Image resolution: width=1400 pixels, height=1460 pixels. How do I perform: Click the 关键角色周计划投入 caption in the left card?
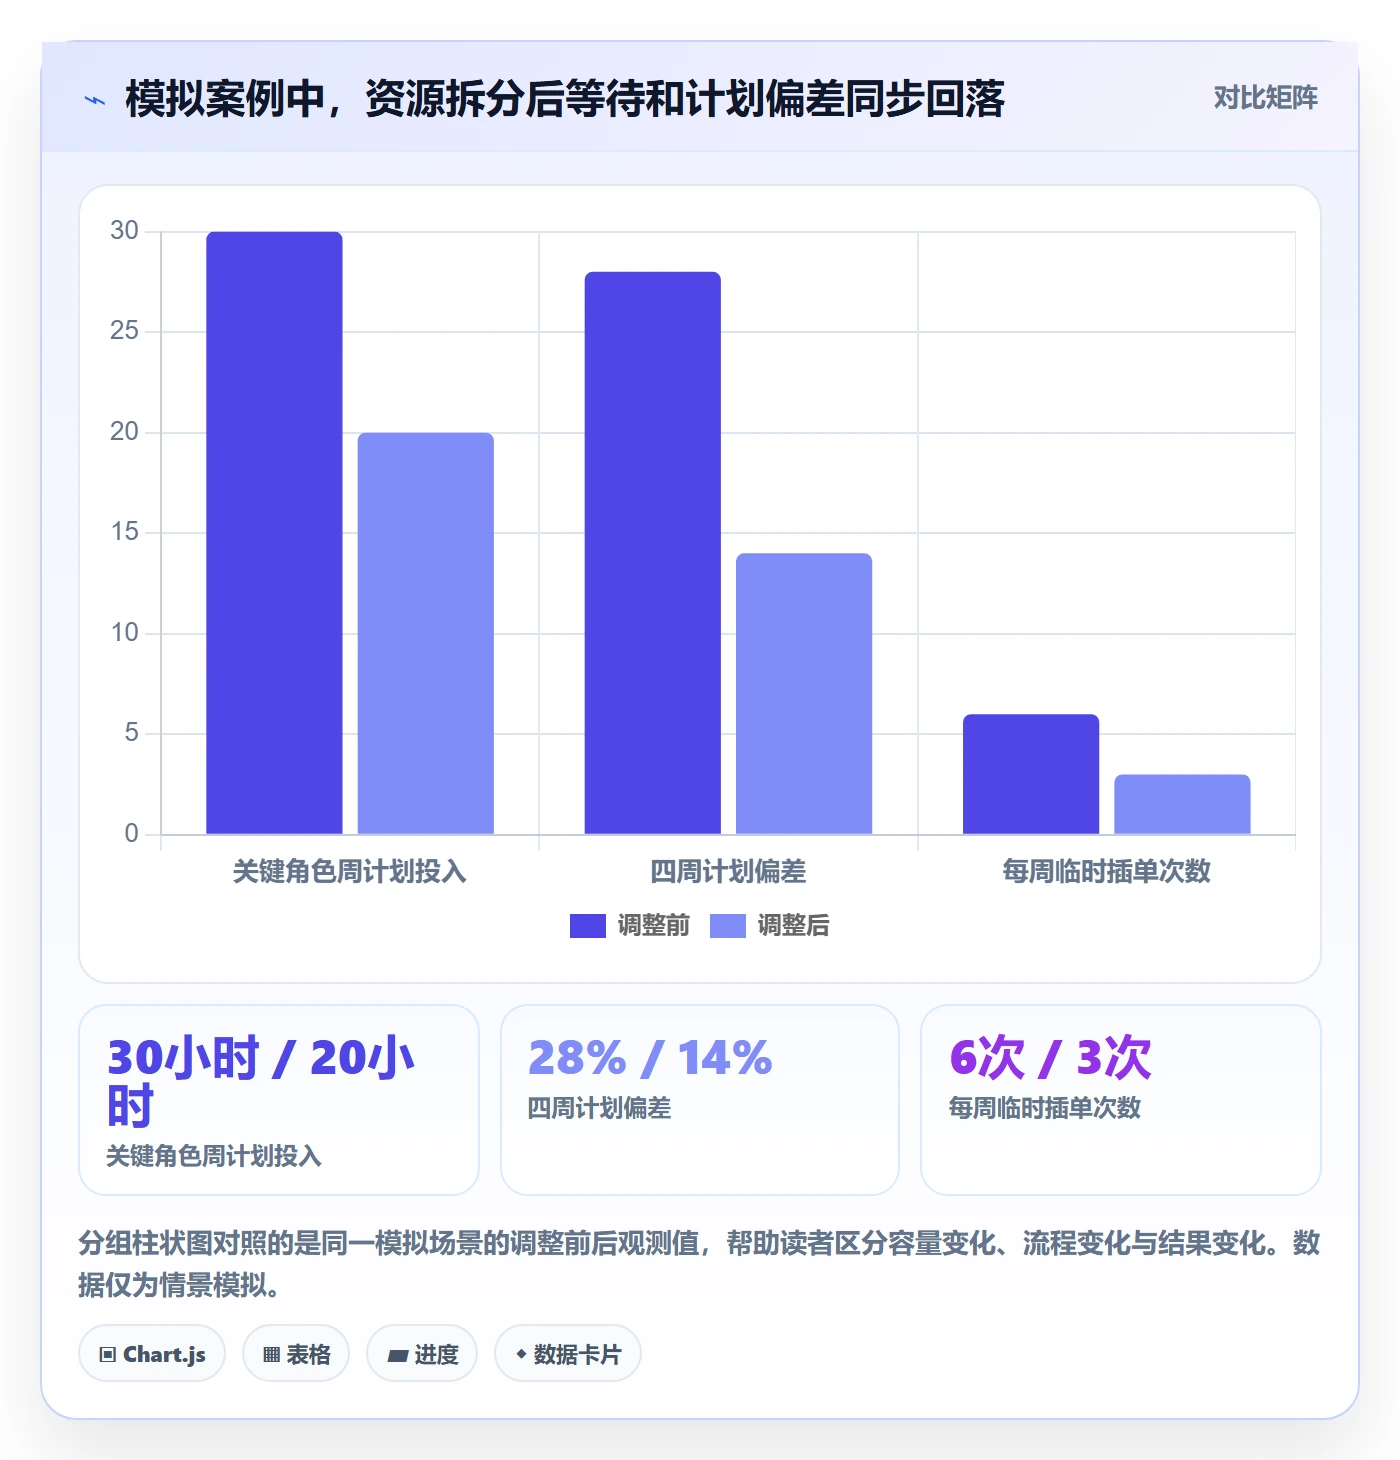[214, 1156]
